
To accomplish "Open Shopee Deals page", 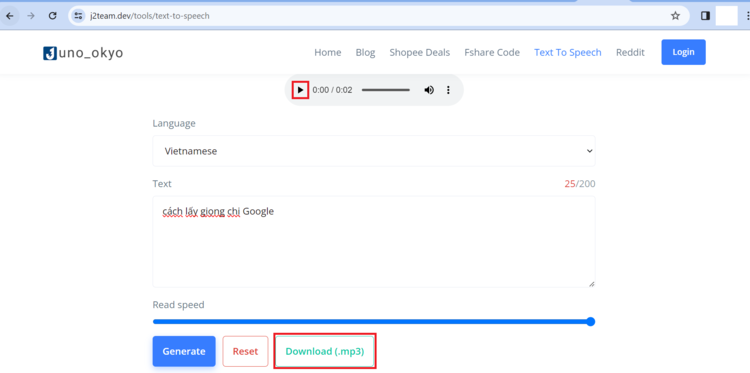I will tap(419, 53).
